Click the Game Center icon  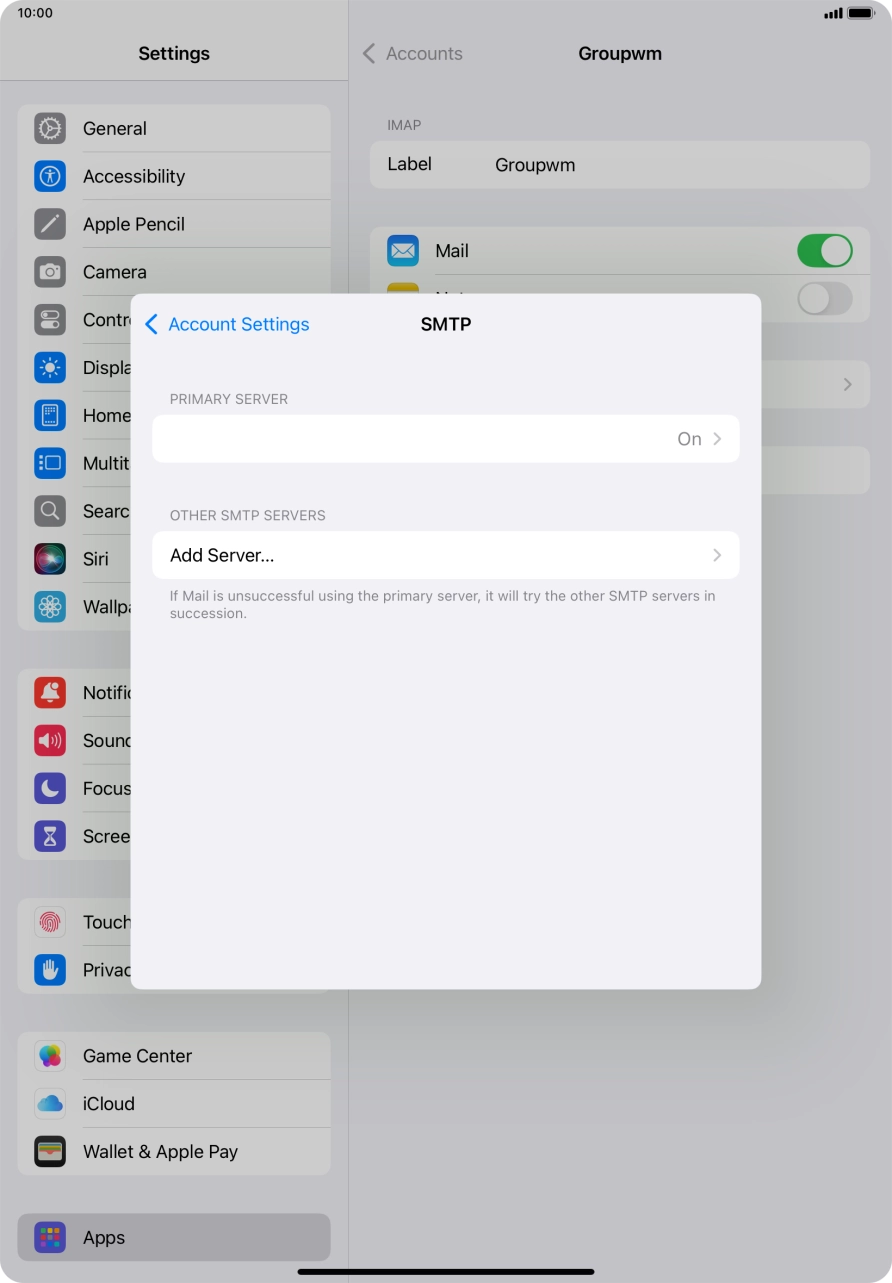point(49,1055)
